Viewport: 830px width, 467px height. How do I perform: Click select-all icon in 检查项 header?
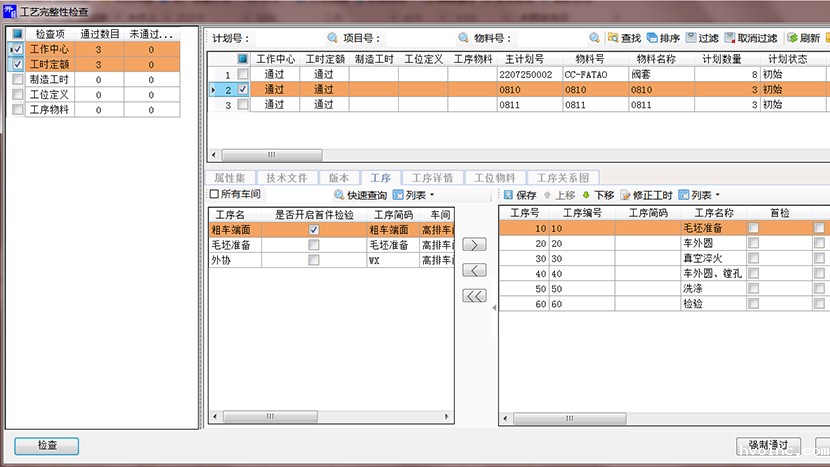tap(17, 34)
